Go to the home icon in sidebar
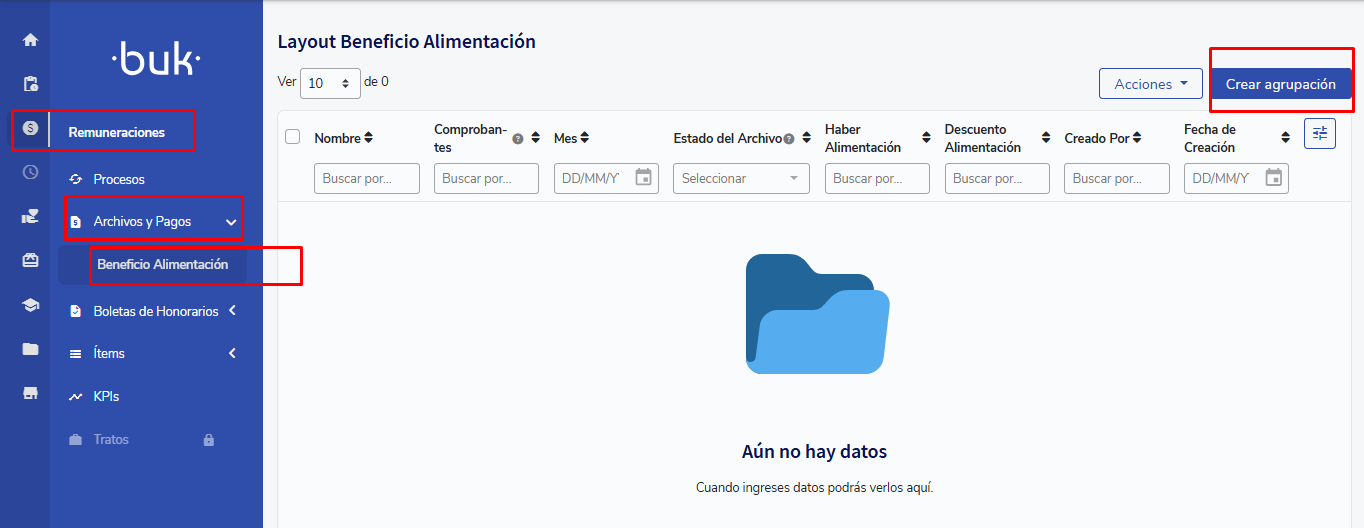The height and width of the screenshot is (528, 1364). tap(30, 40)
